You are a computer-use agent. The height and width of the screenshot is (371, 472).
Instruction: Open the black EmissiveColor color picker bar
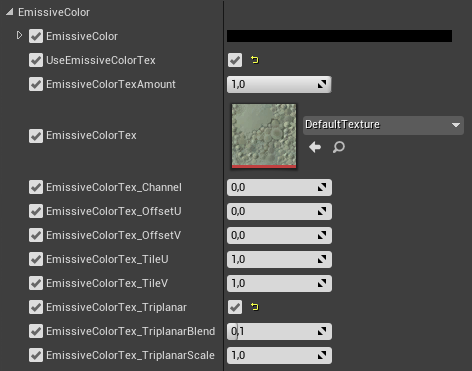(339, 36)
